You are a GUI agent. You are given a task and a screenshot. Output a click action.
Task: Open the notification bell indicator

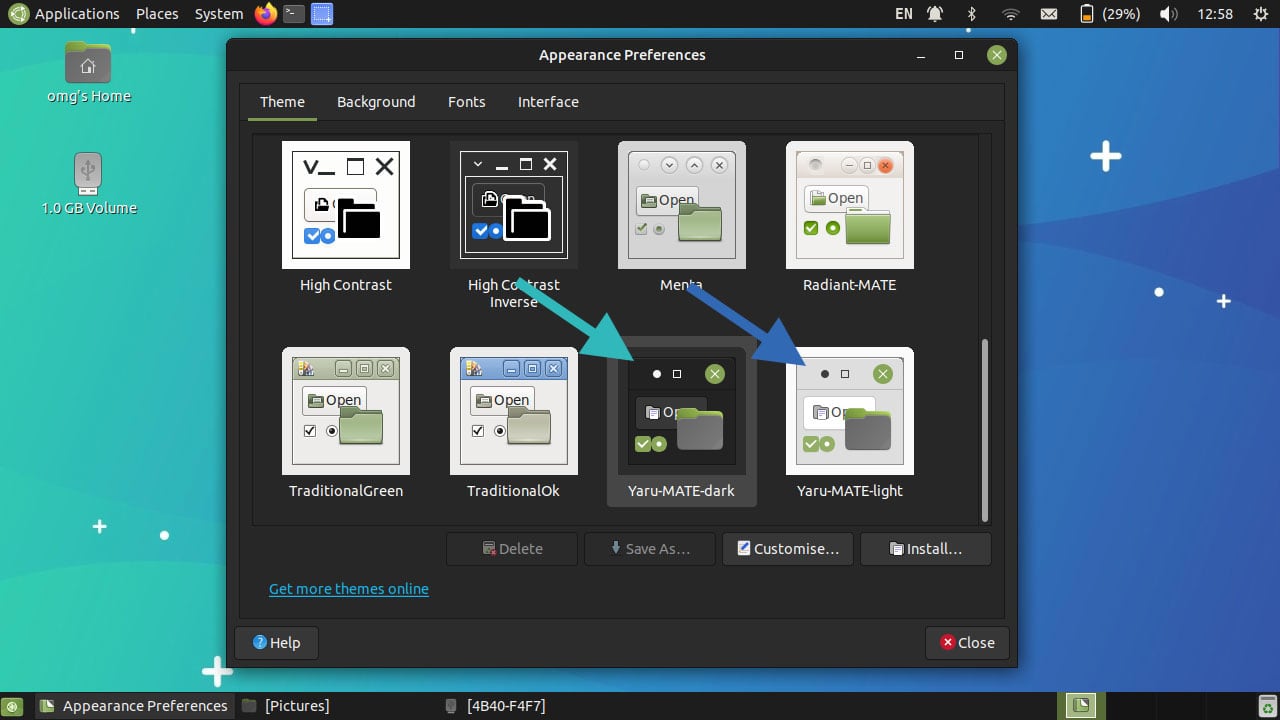click(934, 14)
